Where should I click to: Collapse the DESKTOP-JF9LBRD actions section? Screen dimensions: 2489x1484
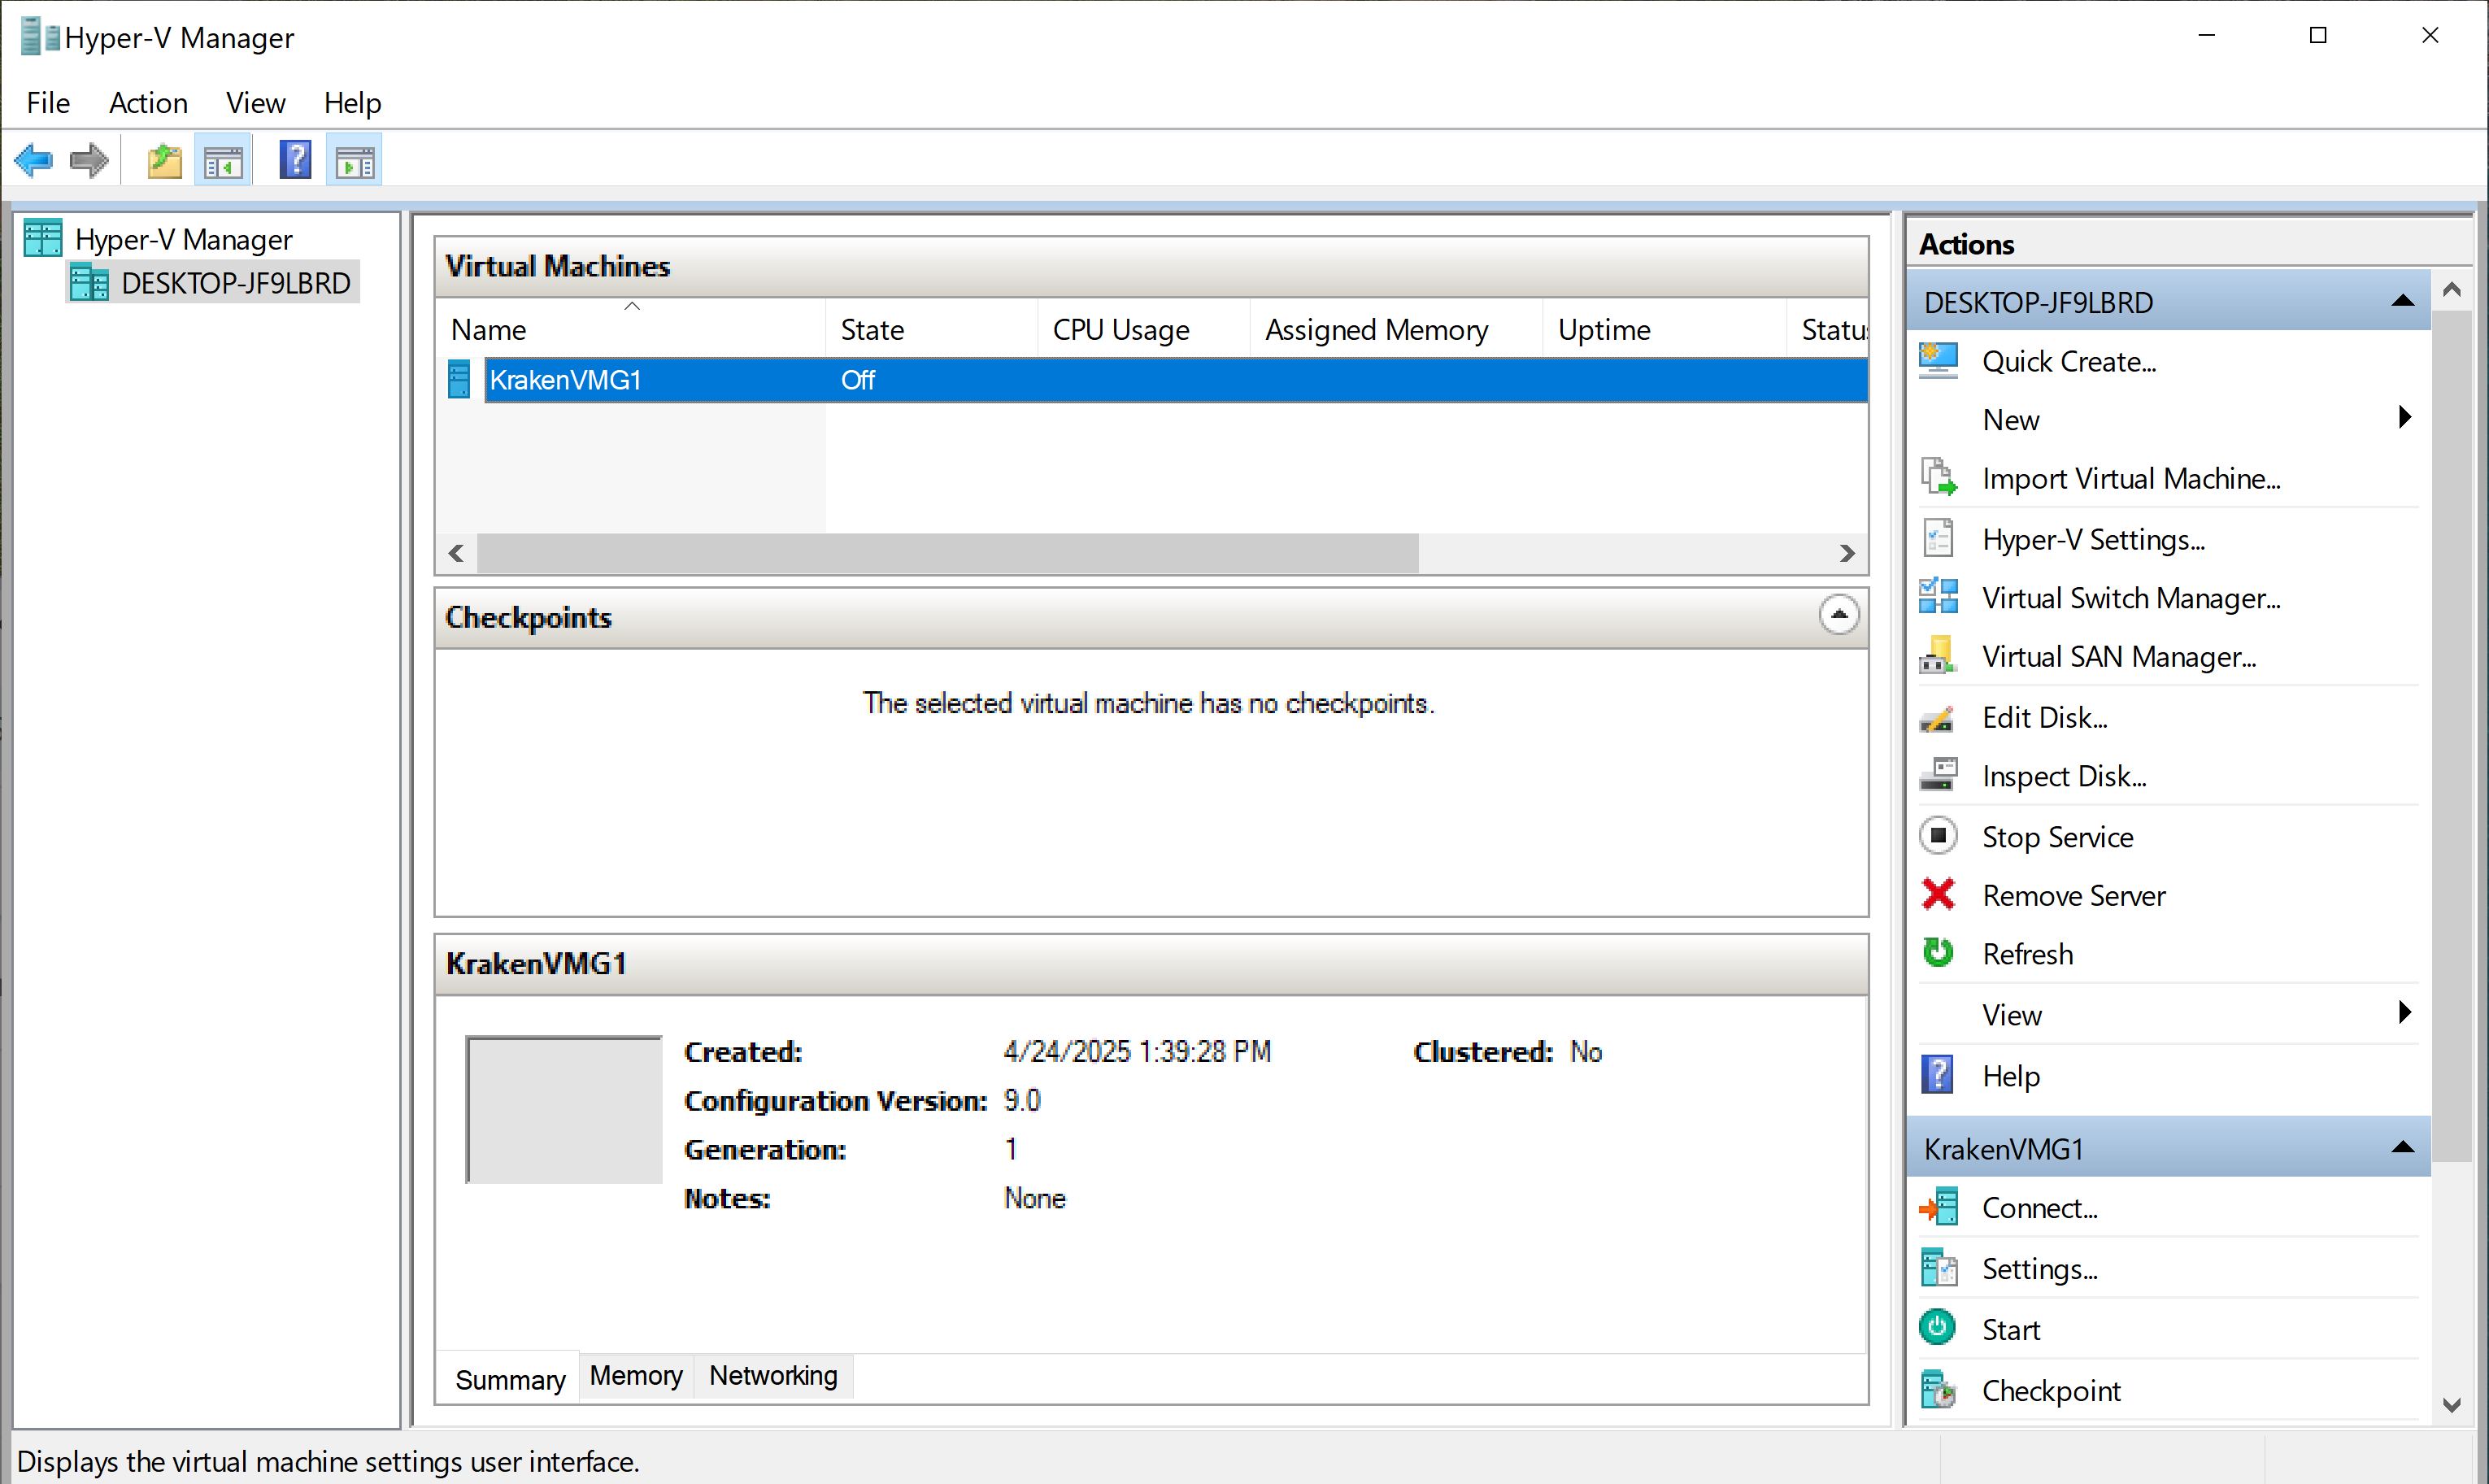click(2402, 301)
